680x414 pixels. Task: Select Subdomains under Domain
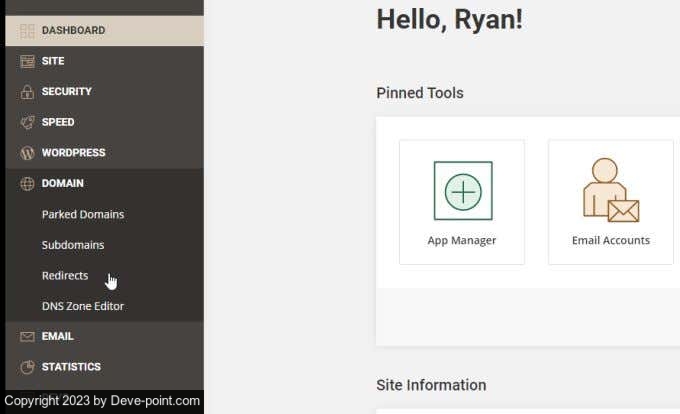(73, 245)
